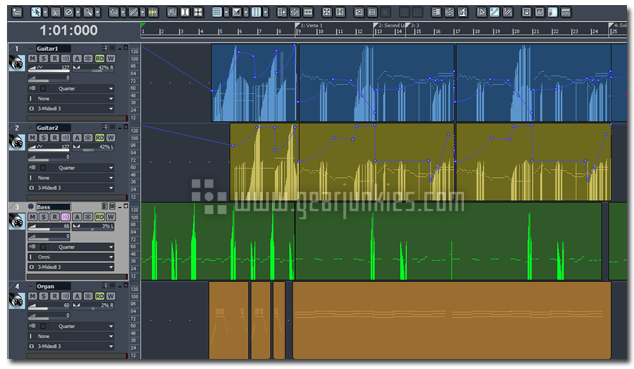Mute the Guitar1 track

tap(32, 59)
